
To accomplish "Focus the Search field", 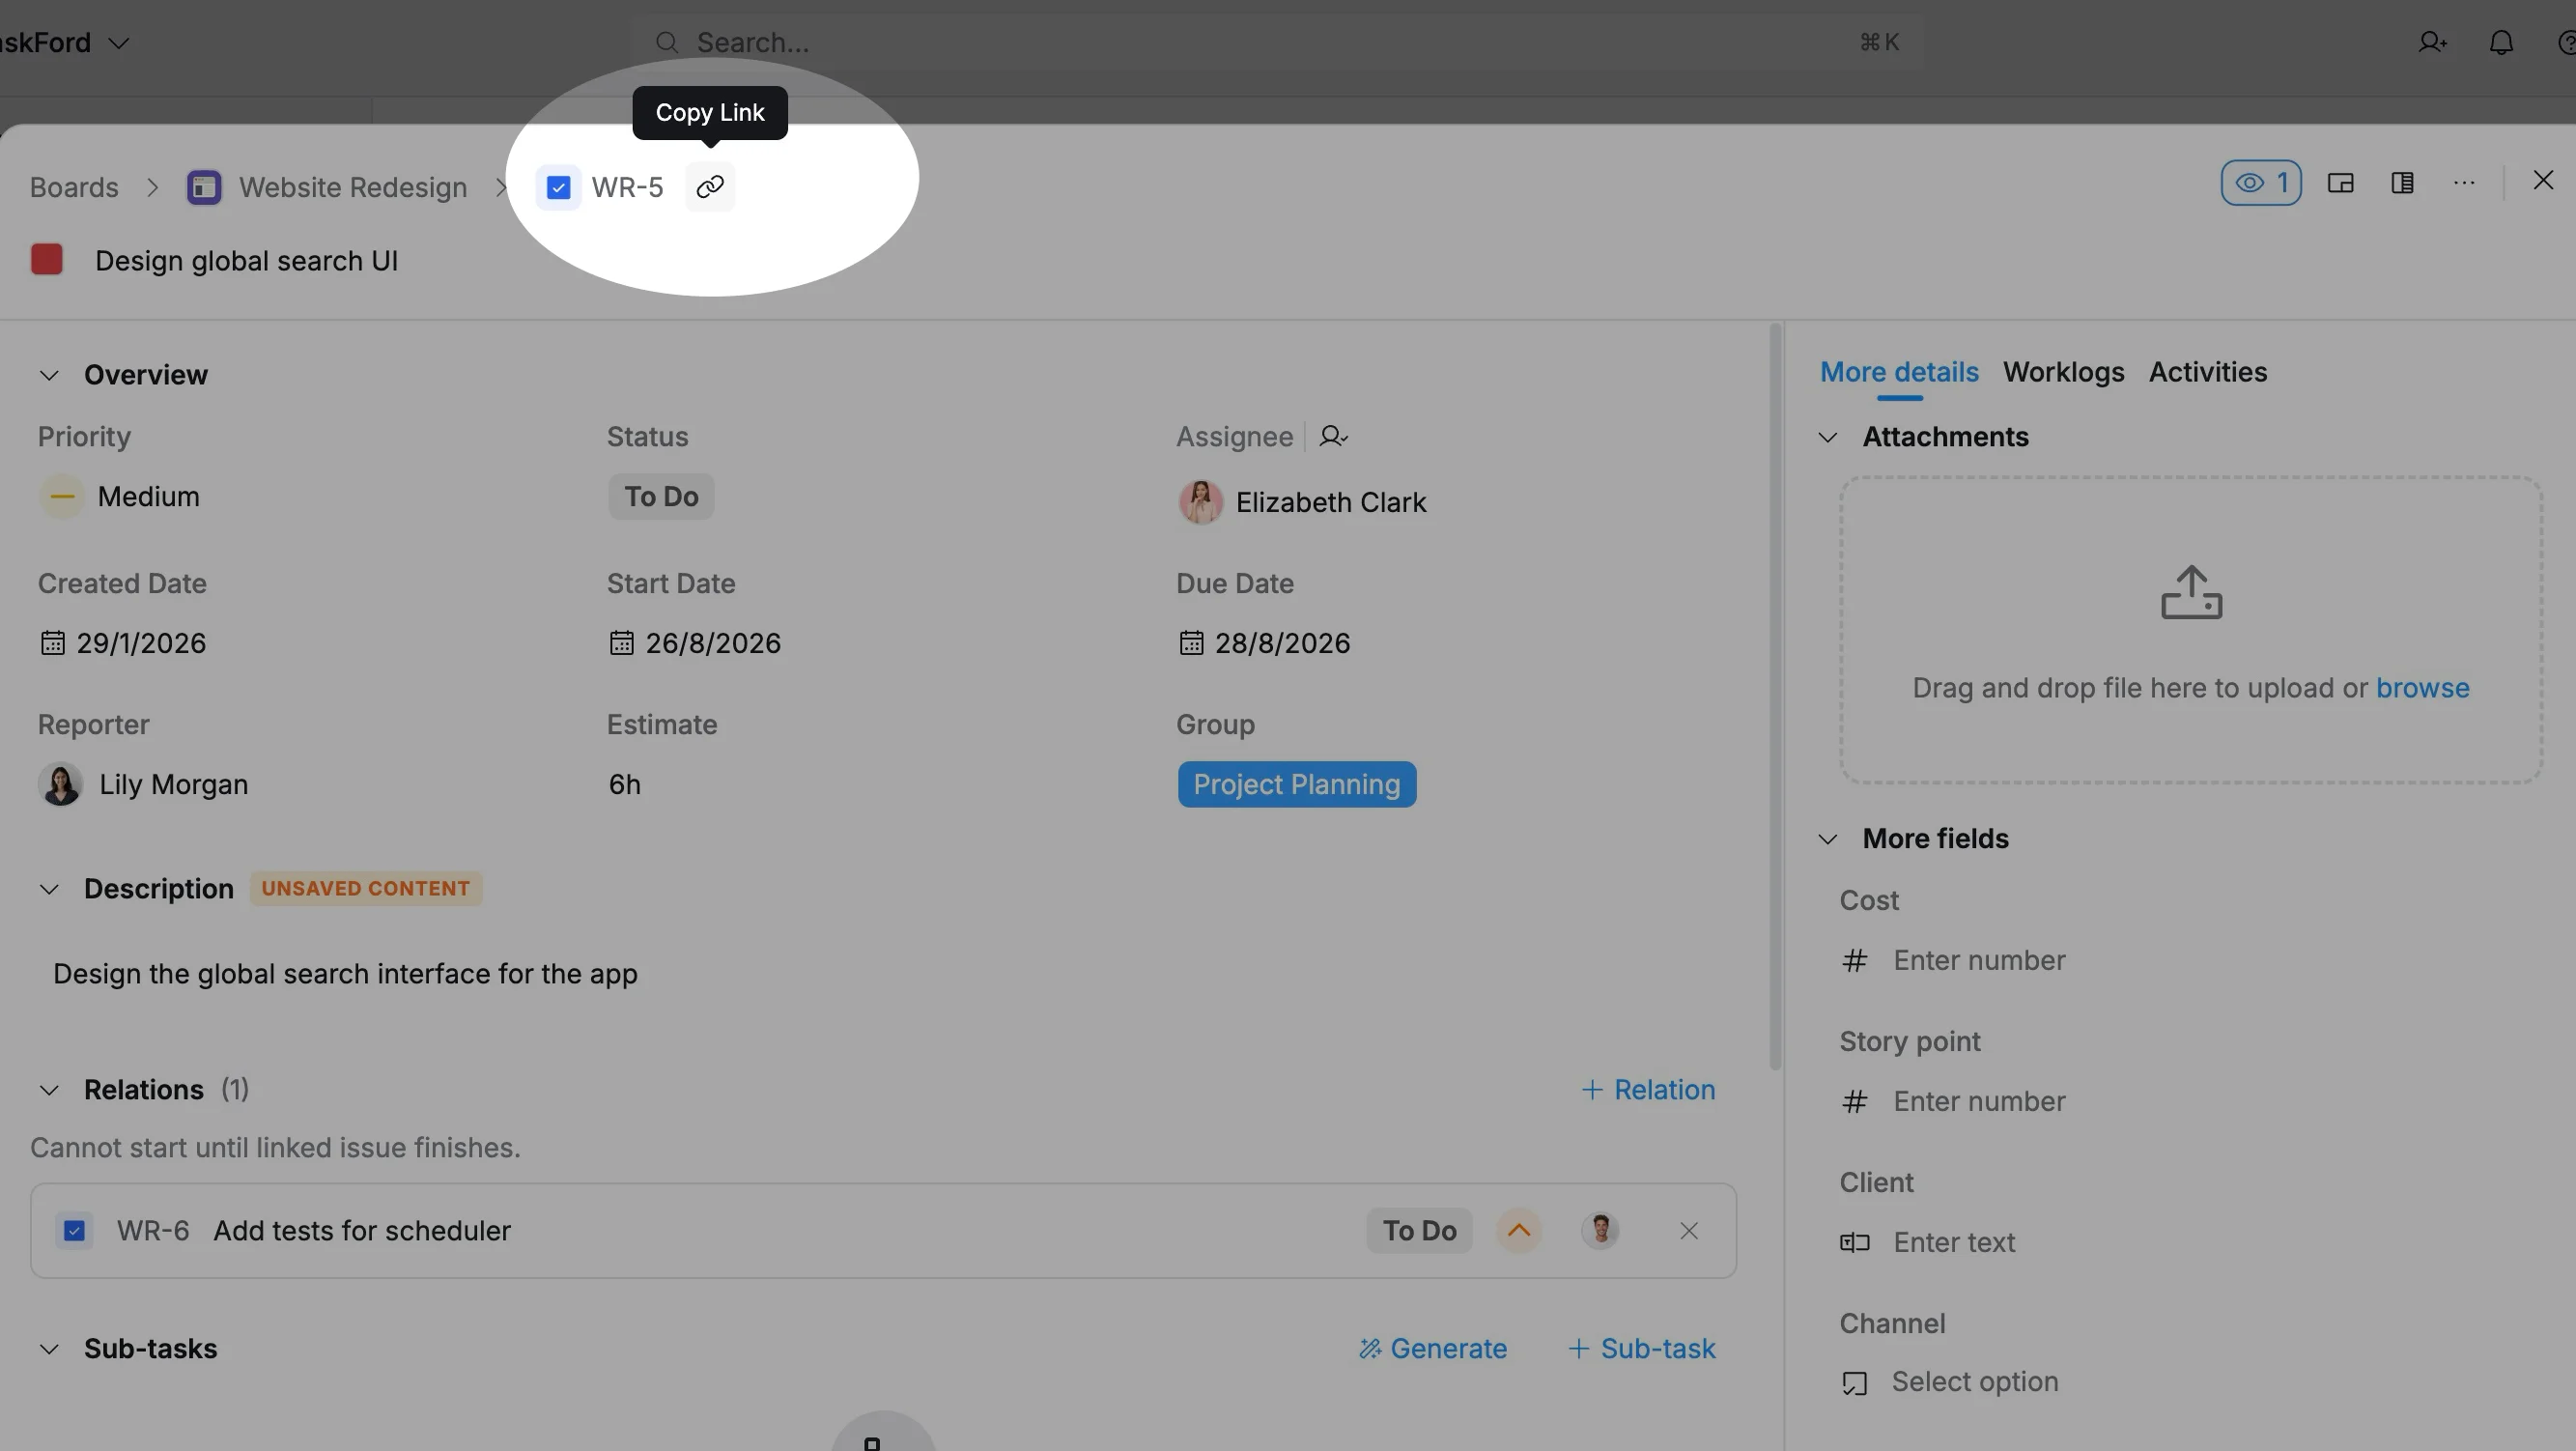I will (1278, 42).
